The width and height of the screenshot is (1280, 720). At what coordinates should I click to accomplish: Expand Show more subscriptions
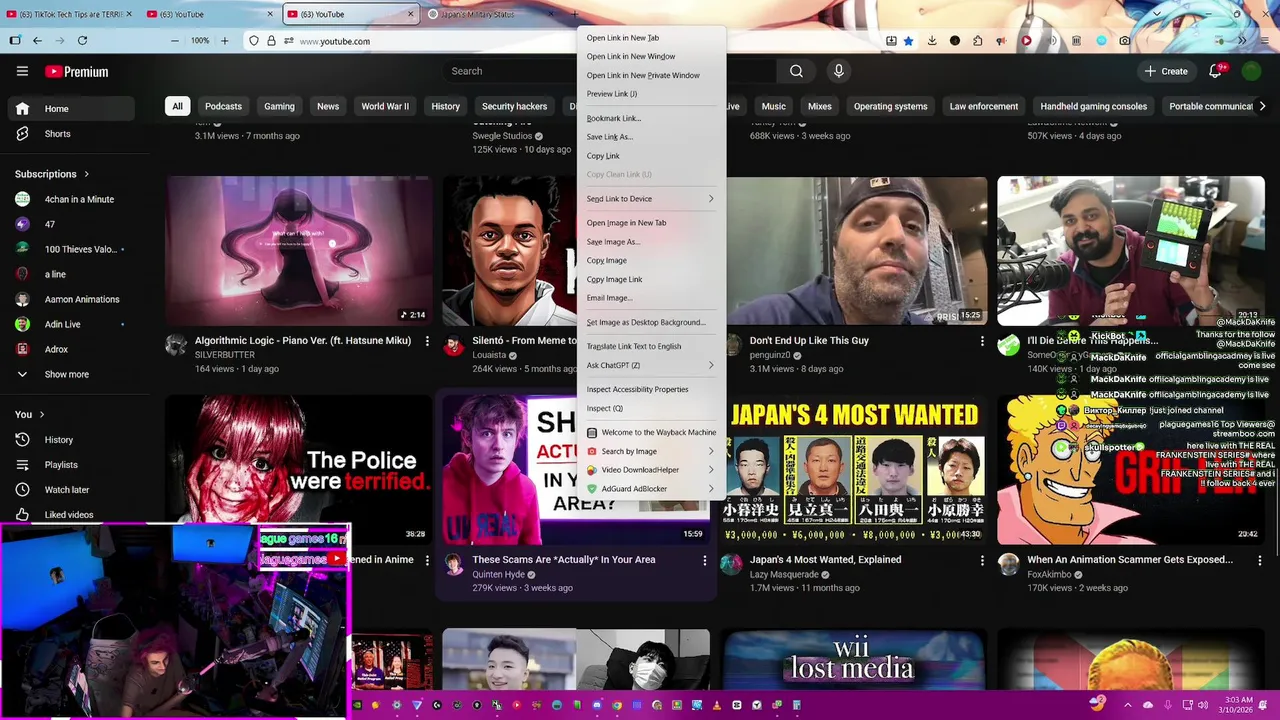coord(67,374)
